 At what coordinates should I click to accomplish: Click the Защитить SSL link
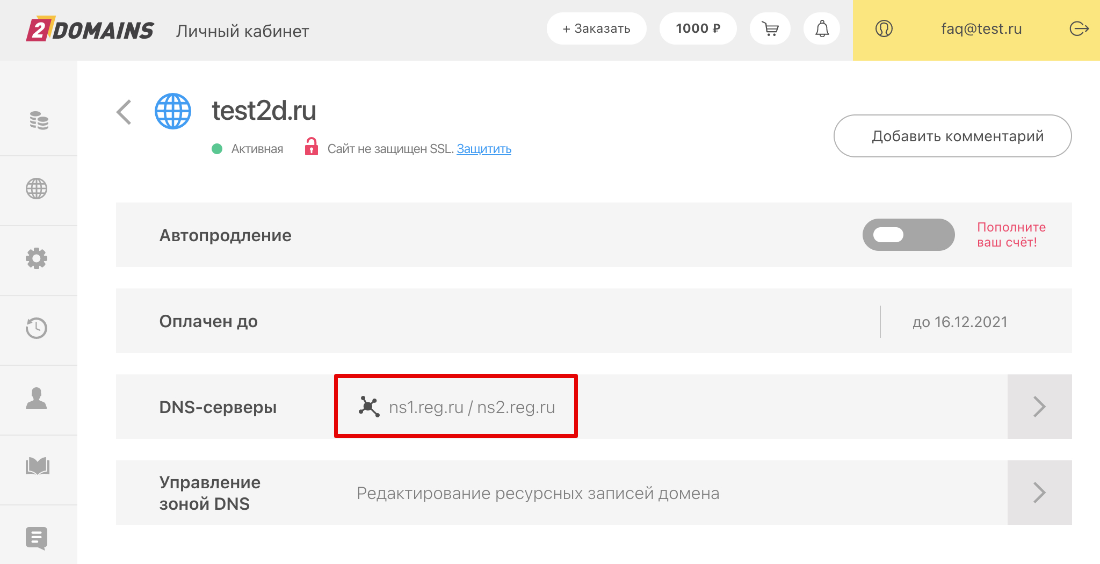click(484, 149)
